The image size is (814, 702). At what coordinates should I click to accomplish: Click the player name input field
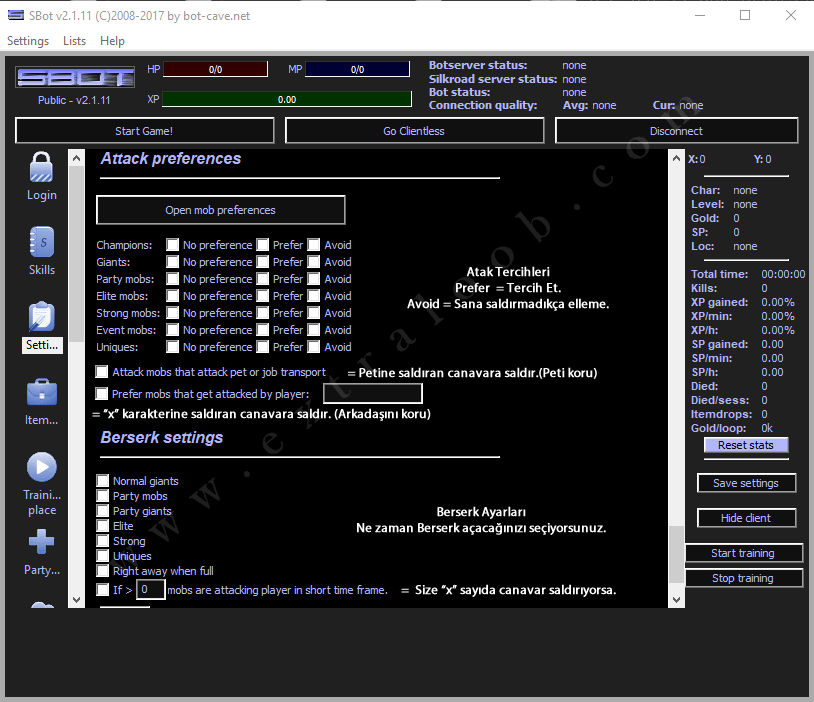click(x=373, y=394)
